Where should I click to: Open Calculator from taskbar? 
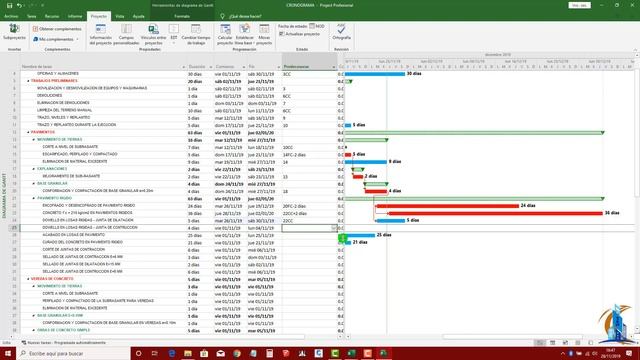click(269, 353)
